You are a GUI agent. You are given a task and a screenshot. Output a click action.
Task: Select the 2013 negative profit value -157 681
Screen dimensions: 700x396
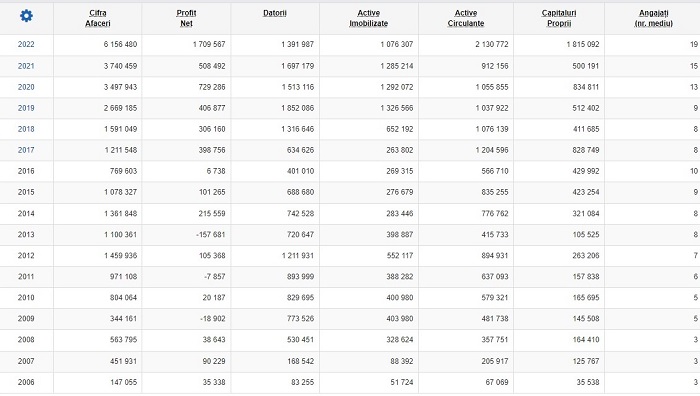[211, 234]
